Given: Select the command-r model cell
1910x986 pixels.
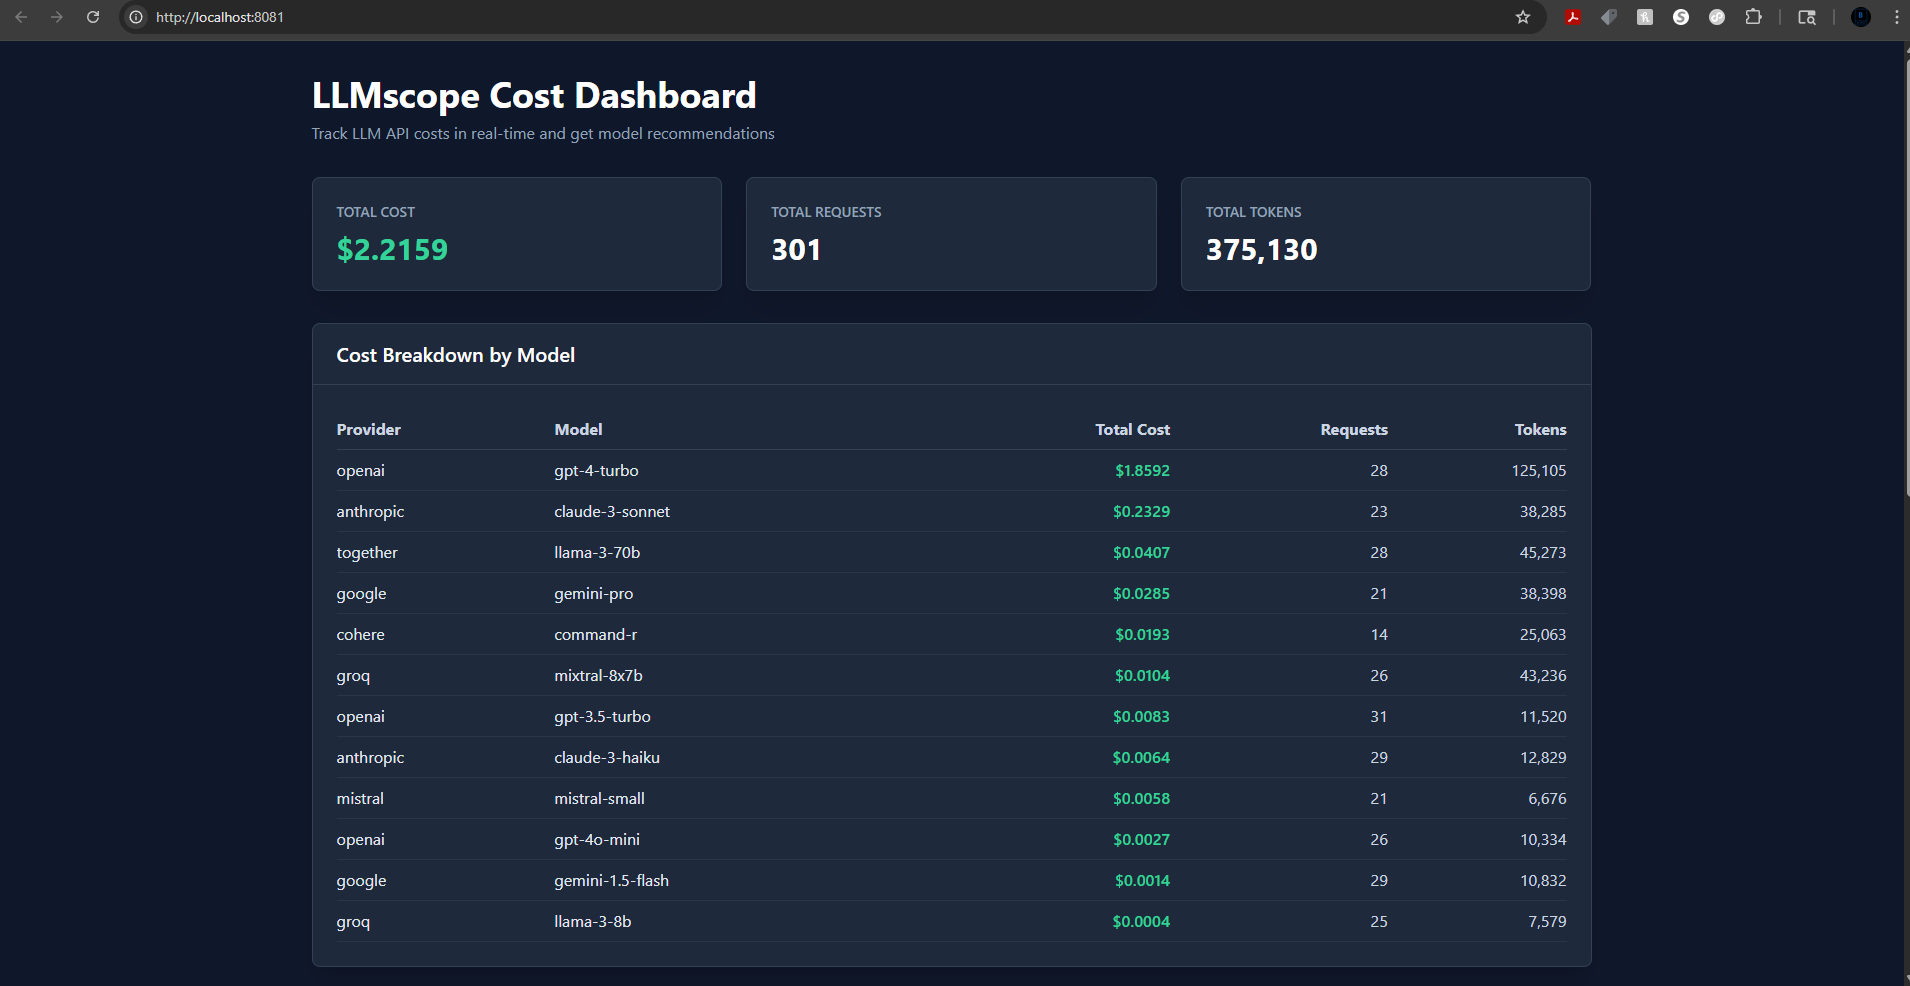Looking at the screenshot, I should pyautogui.click(x=595, y=634).
